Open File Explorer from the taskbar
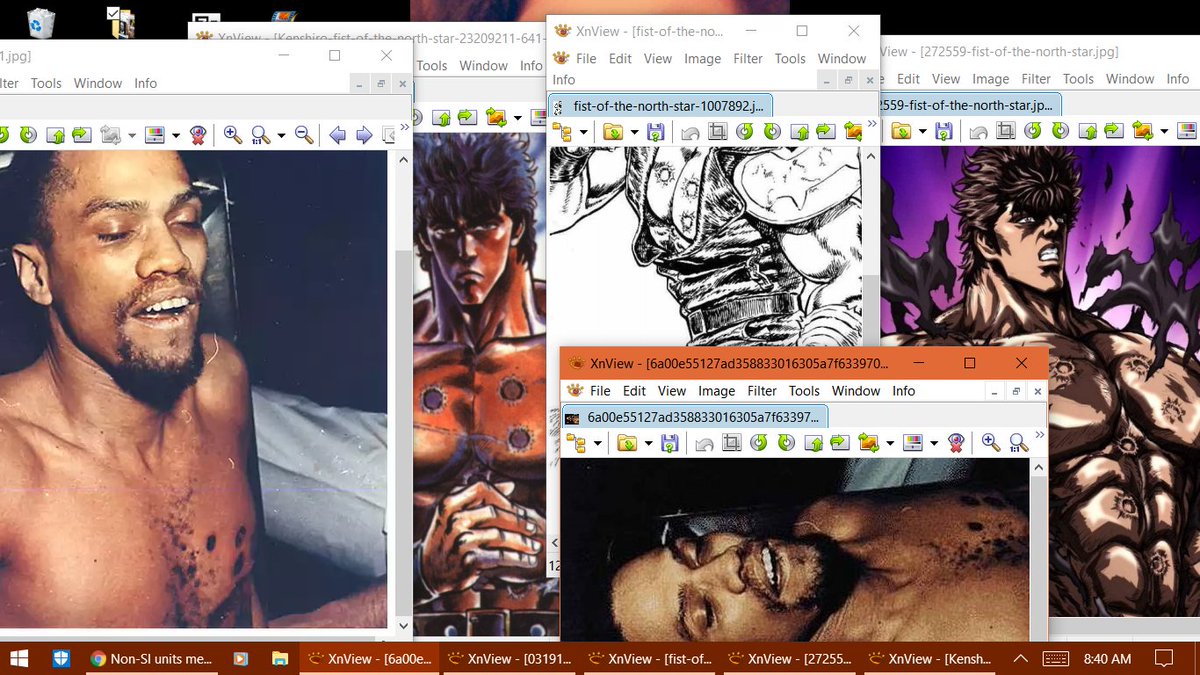The height and width of the screenshot is (675, 1200). [280, 658]
